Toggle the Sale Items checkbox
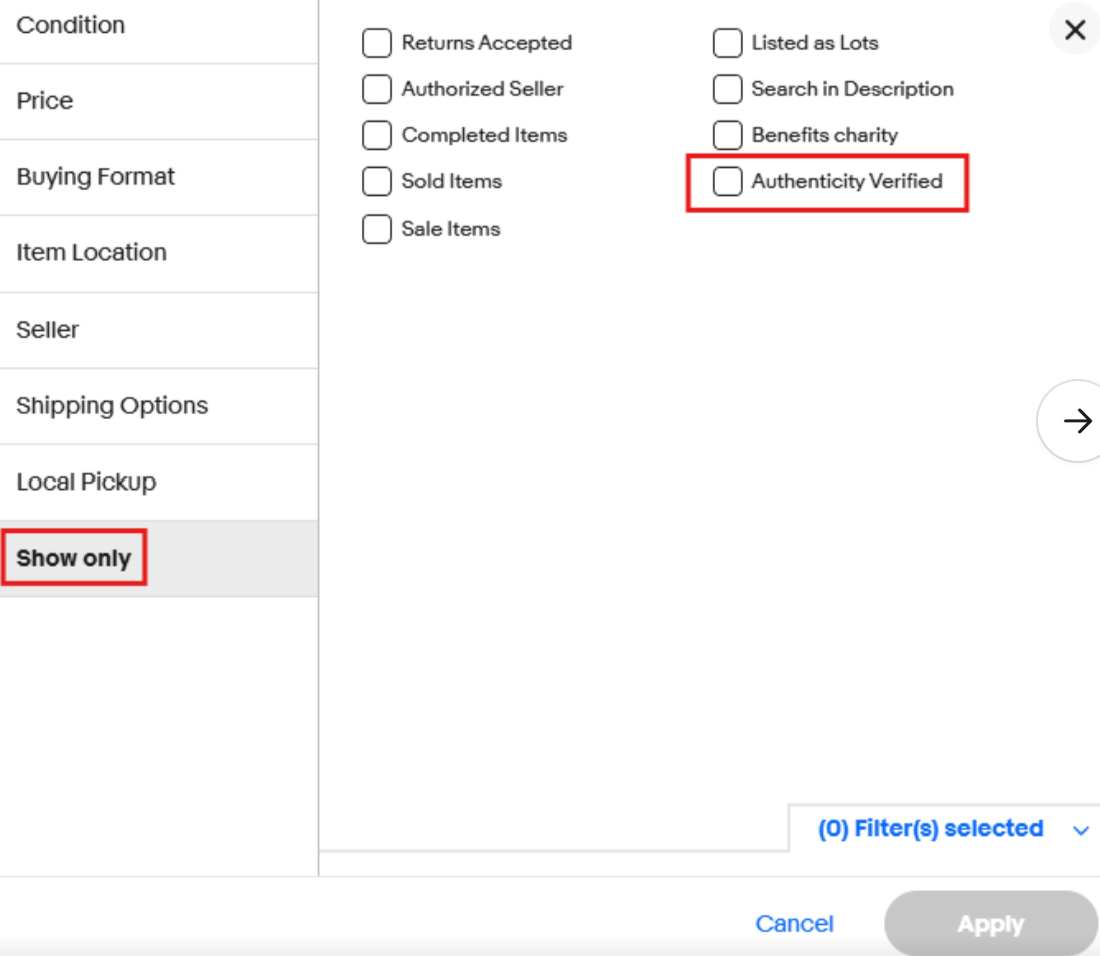The image size is (1100, 956). click(x=377, y=229)
